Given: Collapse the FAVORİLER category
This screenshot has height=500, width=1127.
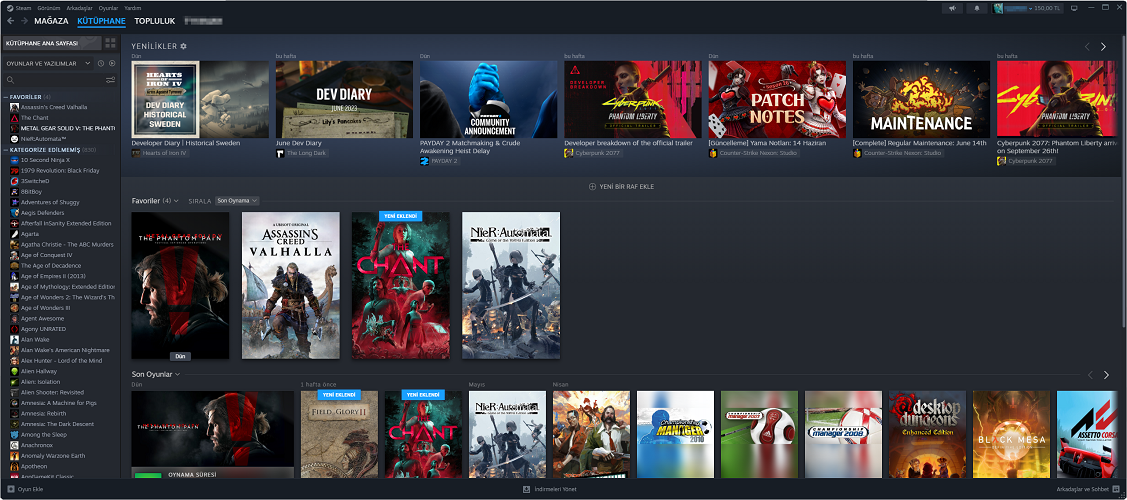Looking at the screenshot, I should [5, 96].
